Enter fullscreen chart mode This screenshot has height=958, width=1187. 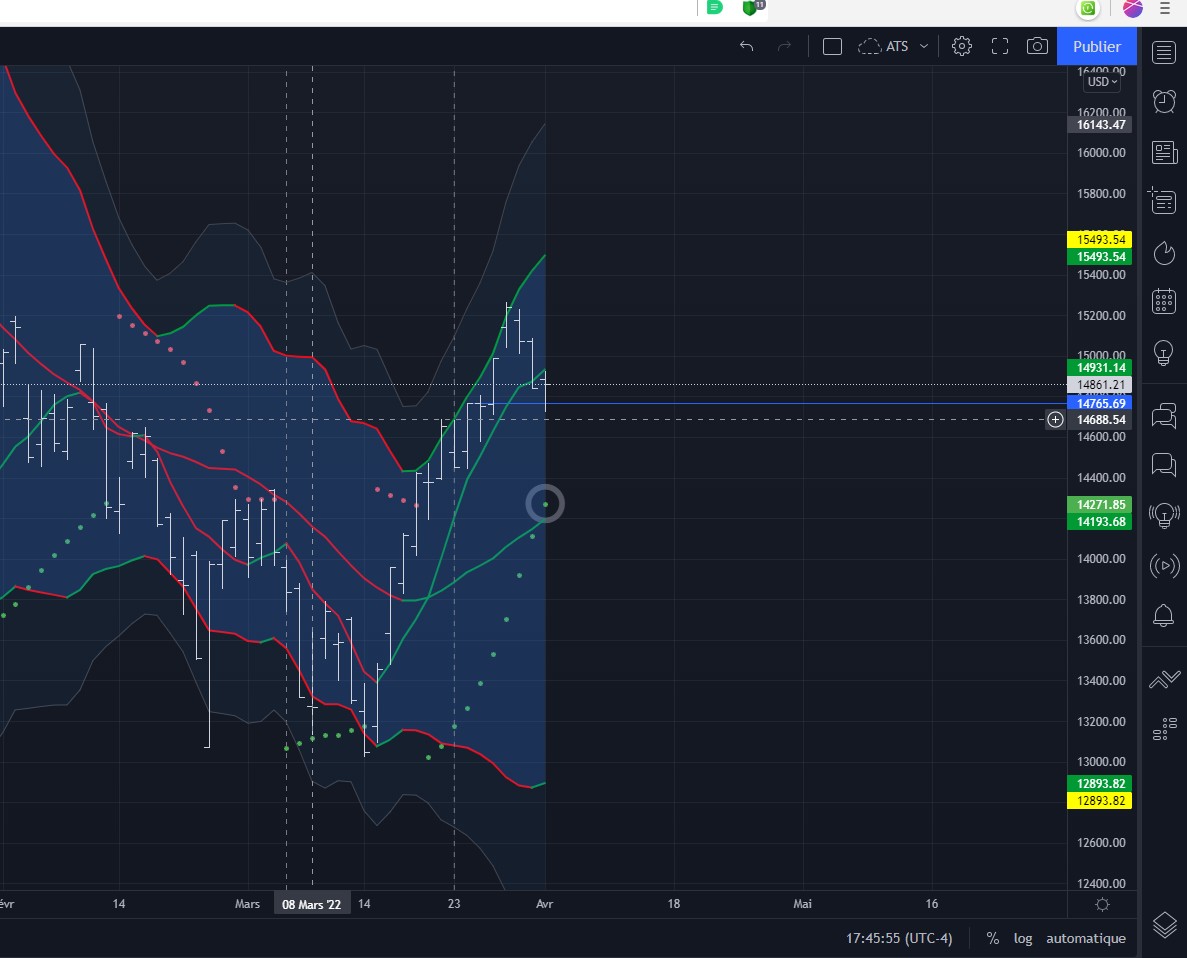coord(1000,46)
